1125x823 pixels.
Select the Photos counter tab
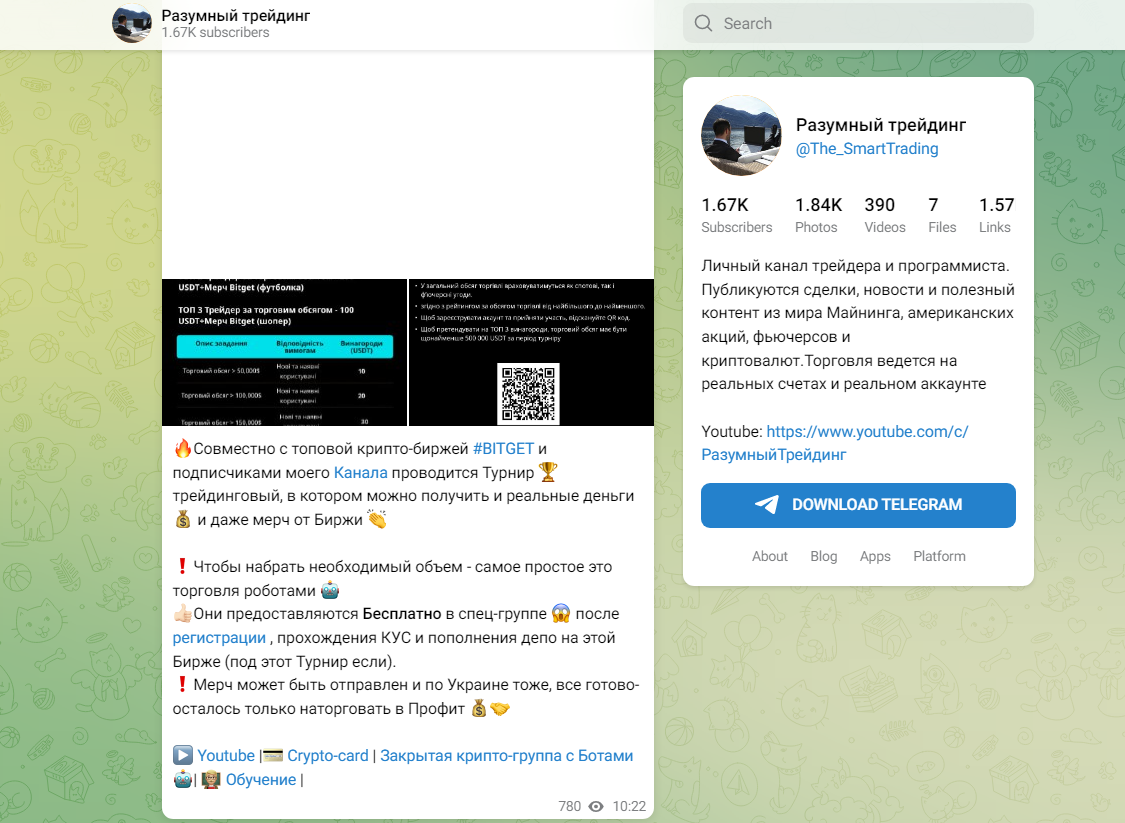click(818, 215)
